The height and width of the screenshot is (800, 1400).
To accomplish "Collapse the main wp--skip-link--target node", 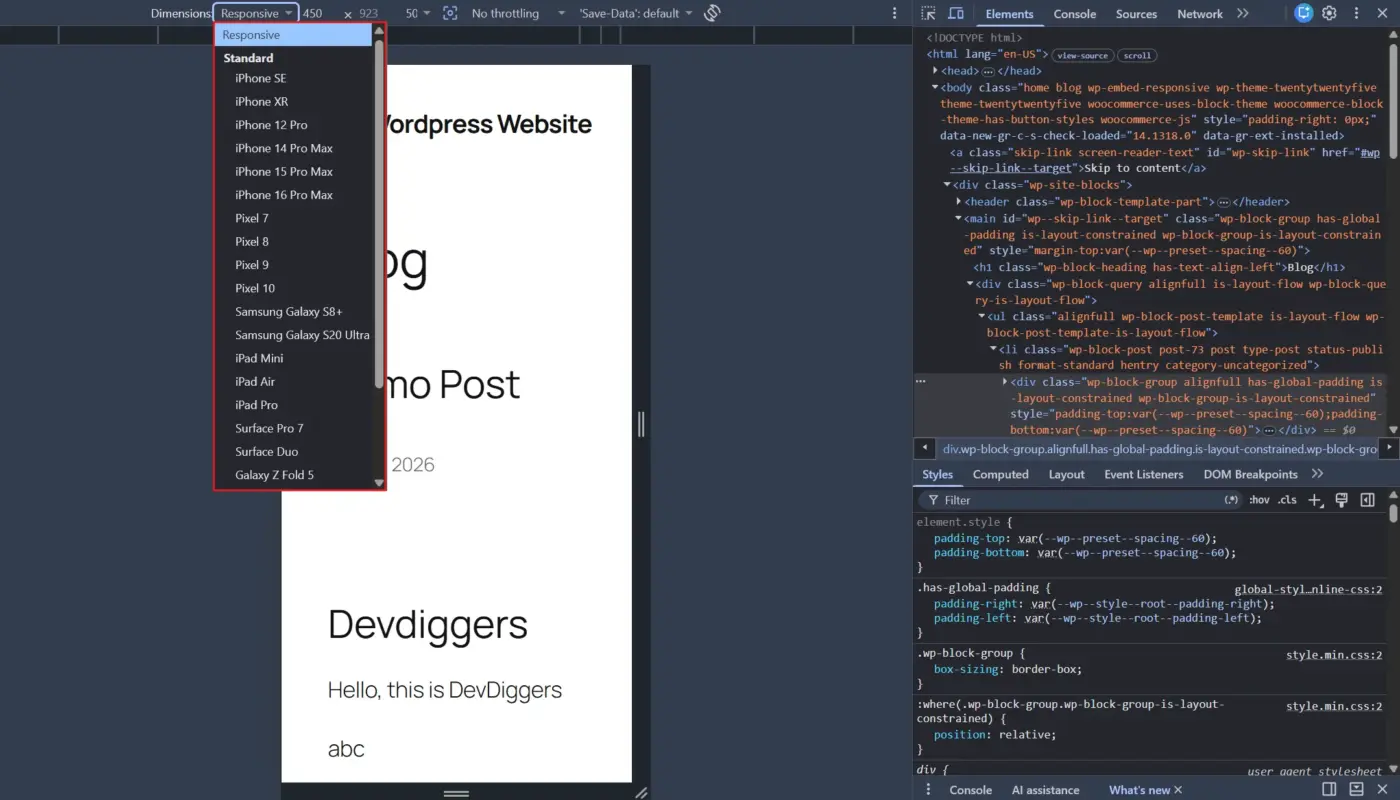I will pos(959,218).
